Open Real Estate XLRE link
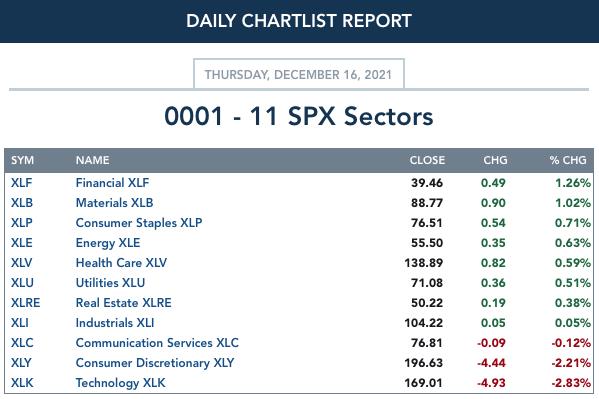The image size is (599, 399). 124,303
